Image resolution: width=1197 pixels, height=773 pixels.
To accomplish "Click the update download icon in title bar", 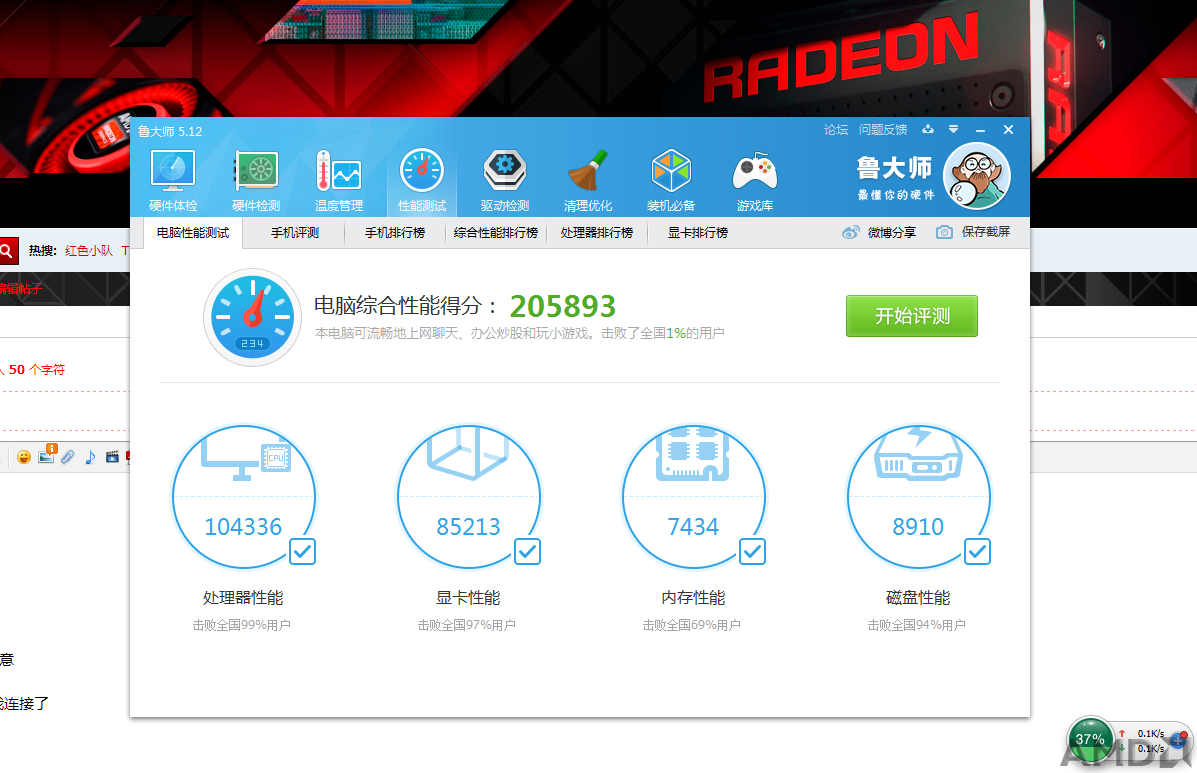I will coord(928,129).
